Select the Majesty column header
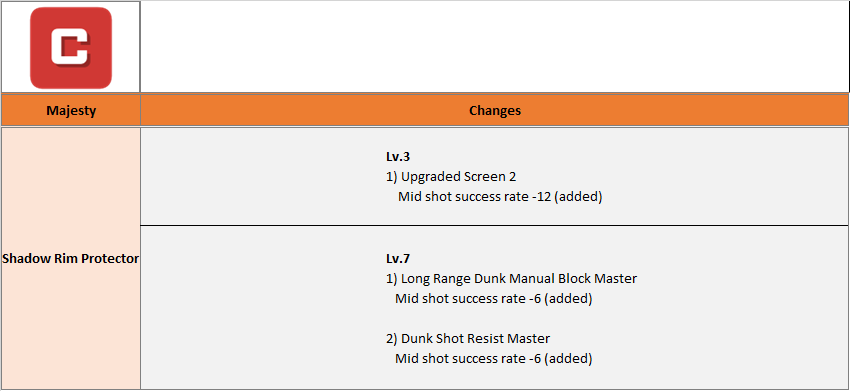850x391 pixels. pyautogui.click(x=71, y=111)
